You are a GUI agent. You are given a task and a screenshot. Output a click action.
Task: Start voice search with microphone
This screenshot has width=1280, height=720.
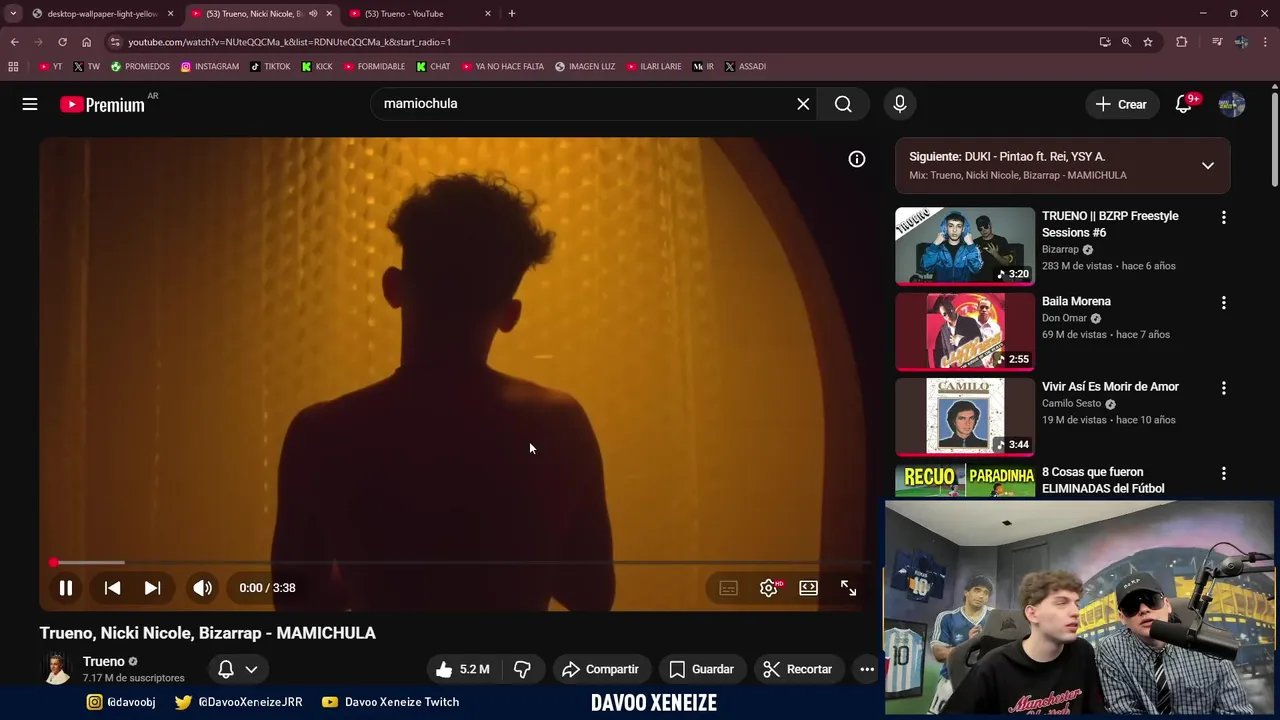pyautogui.click(x=899, y=104)
